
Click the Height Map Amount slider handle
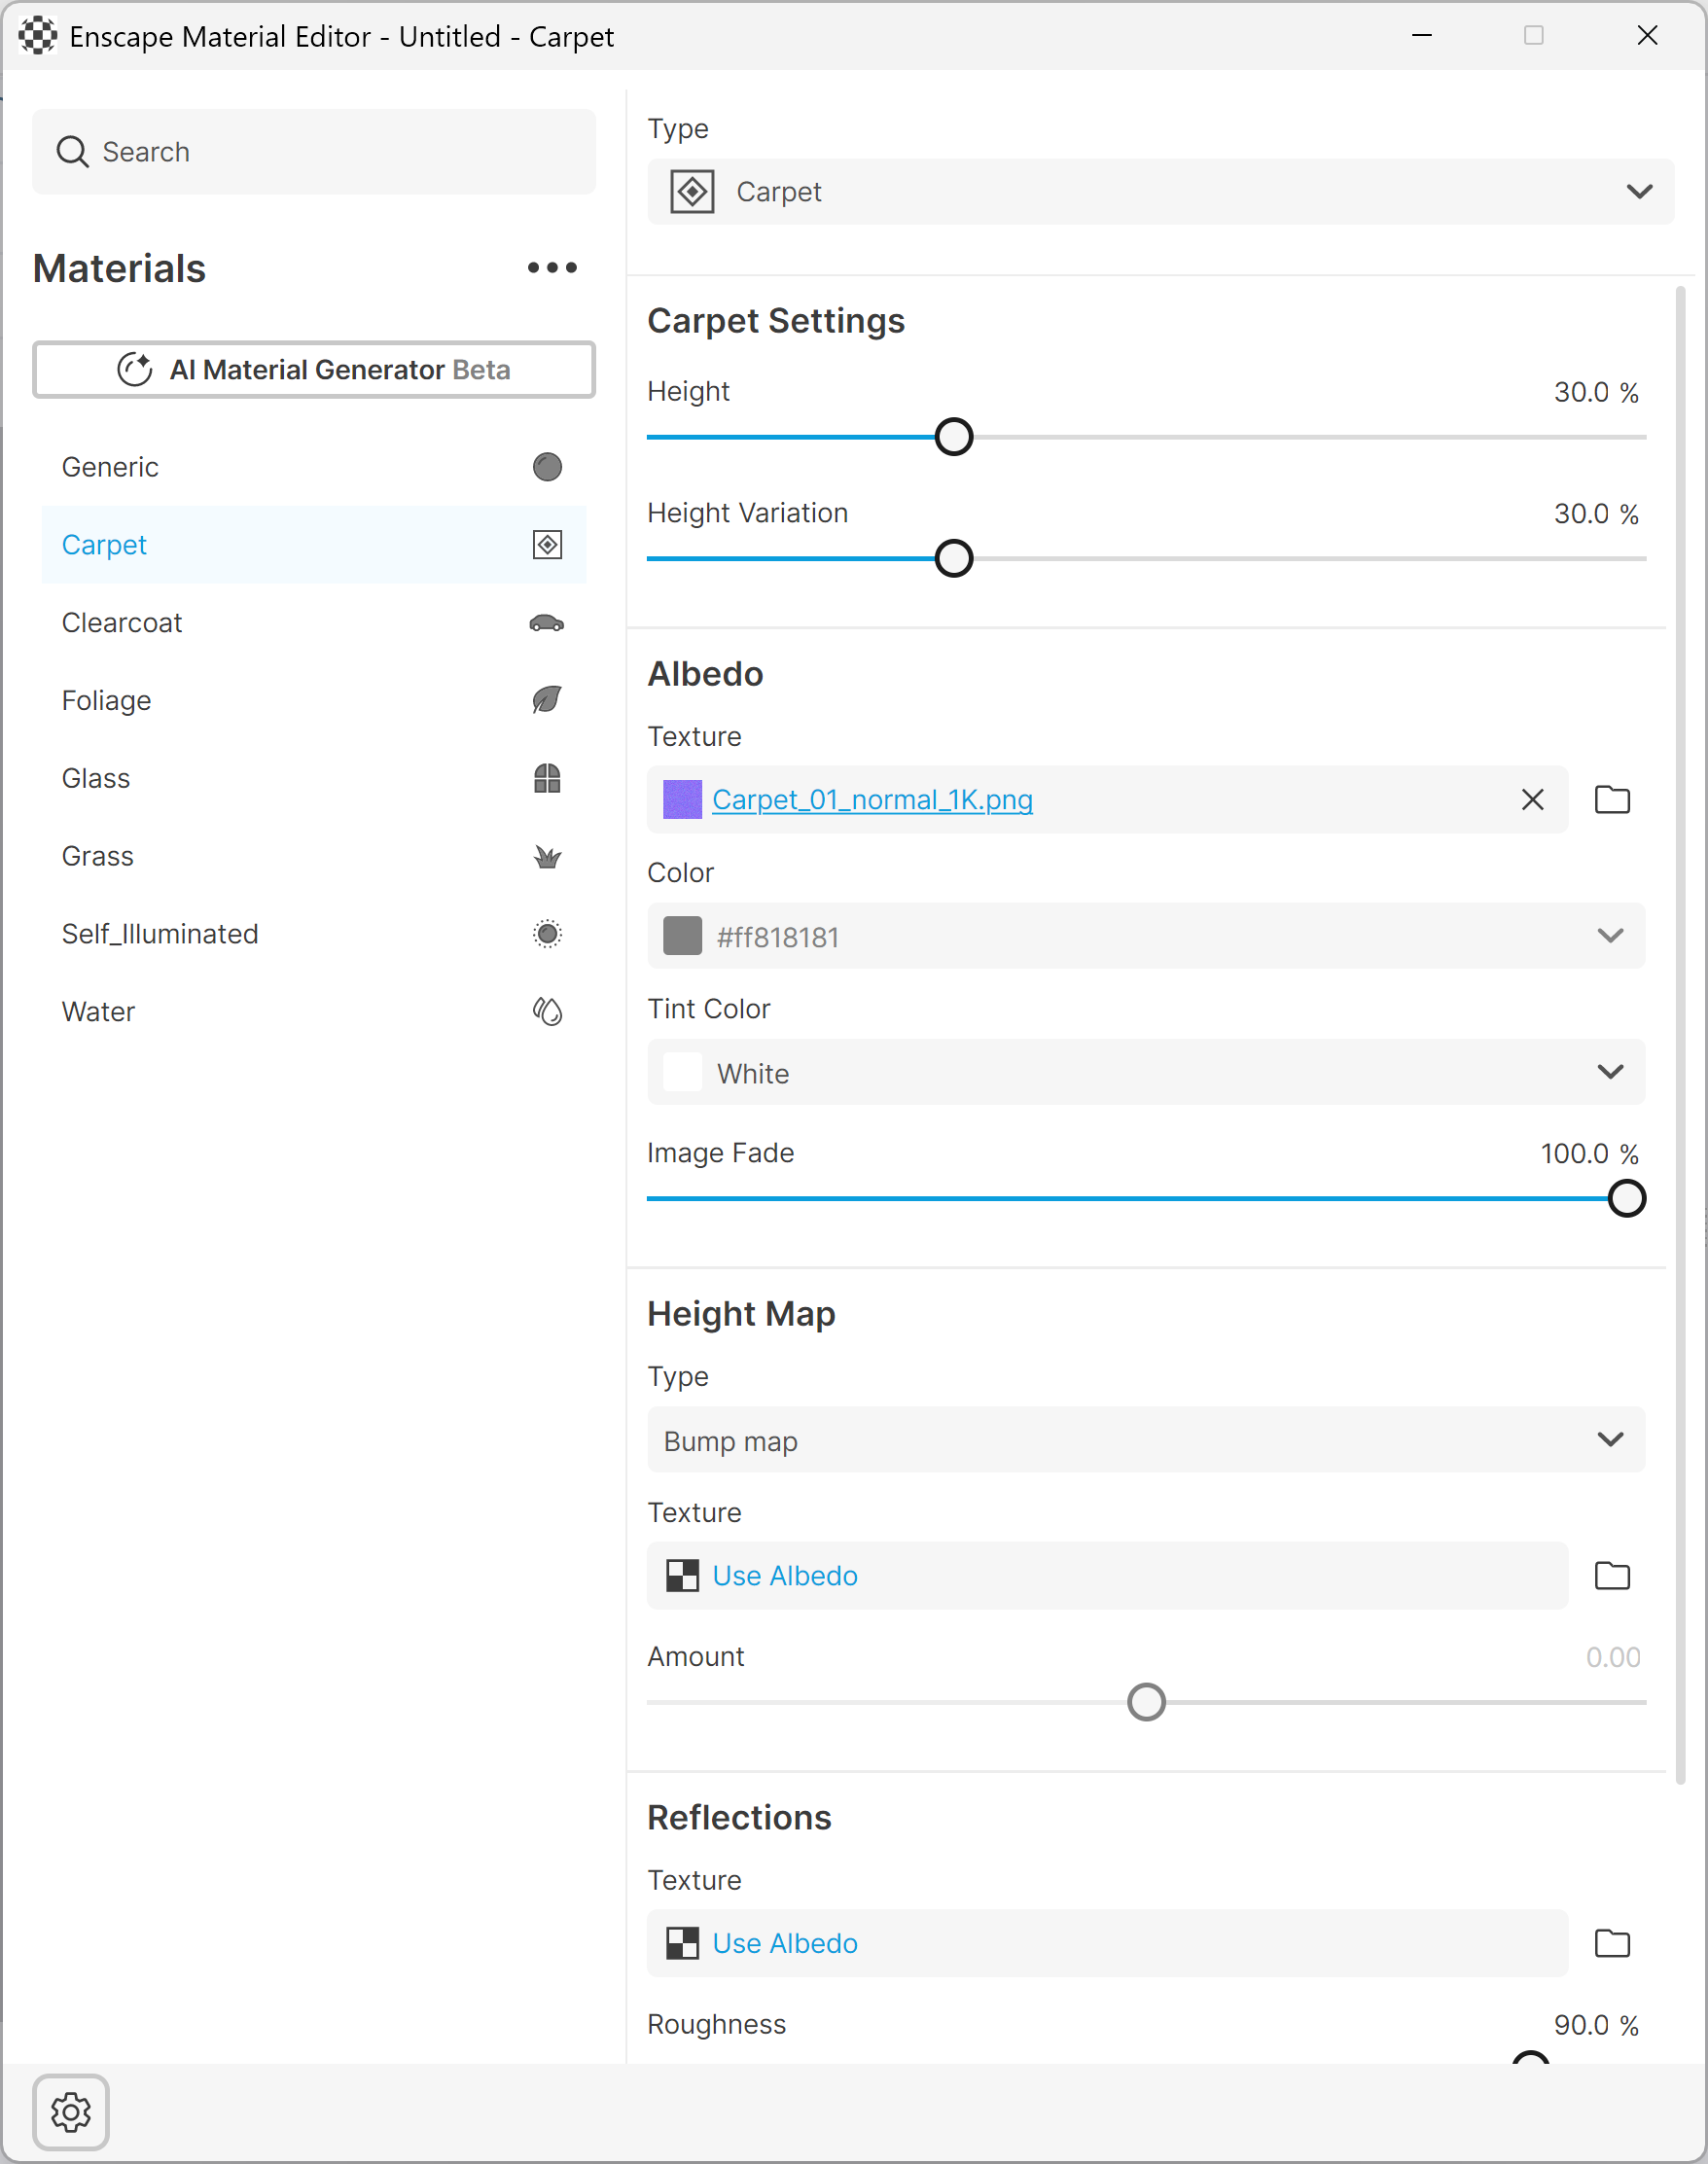pos(1146,1703)
